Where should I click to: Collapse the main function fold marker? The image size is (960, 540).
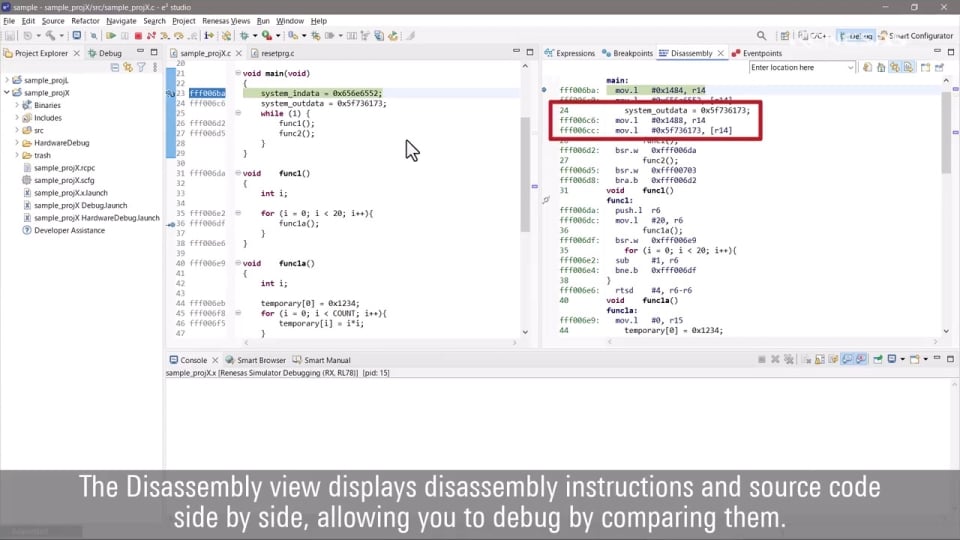tap(238, 73)
